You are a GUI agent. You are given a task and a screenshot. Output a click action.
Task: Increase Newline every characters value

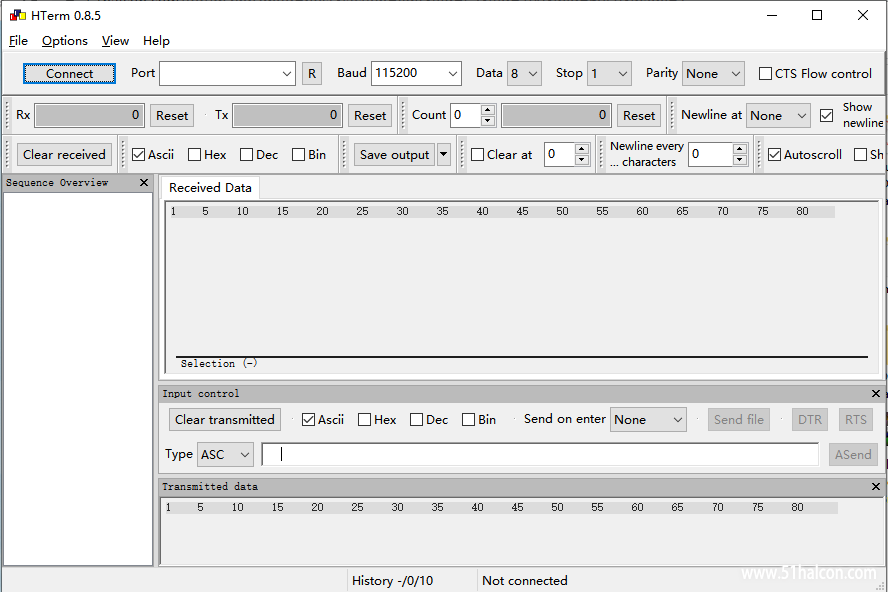point(739,149)
